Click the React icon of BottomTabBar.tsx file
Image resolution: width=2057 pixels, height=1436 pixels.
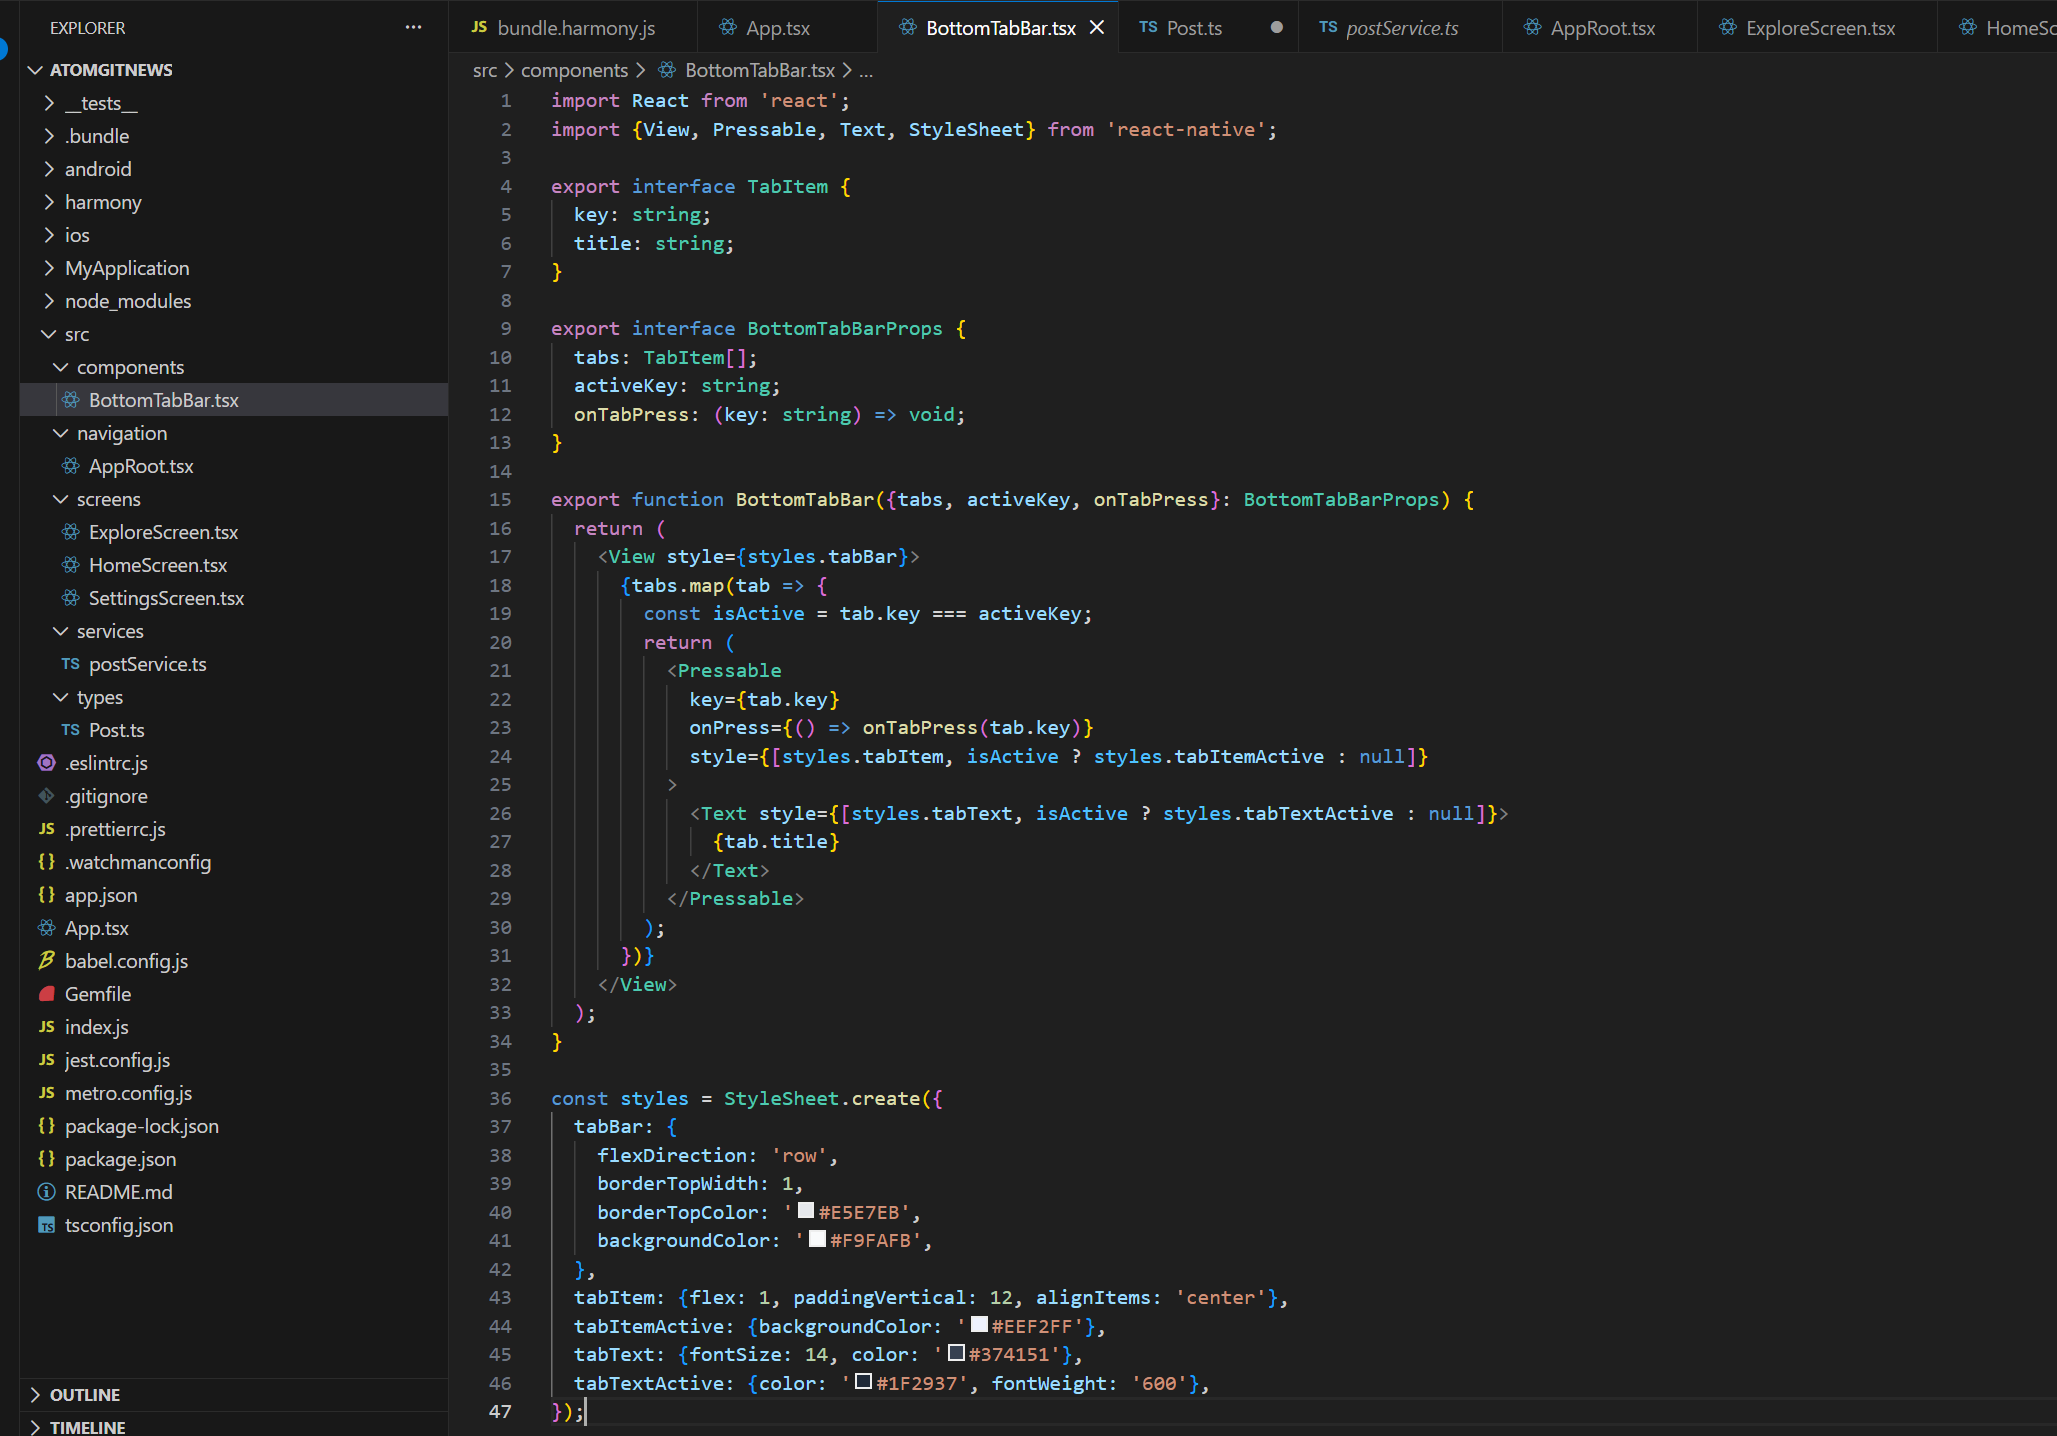(x=71, y=400)
